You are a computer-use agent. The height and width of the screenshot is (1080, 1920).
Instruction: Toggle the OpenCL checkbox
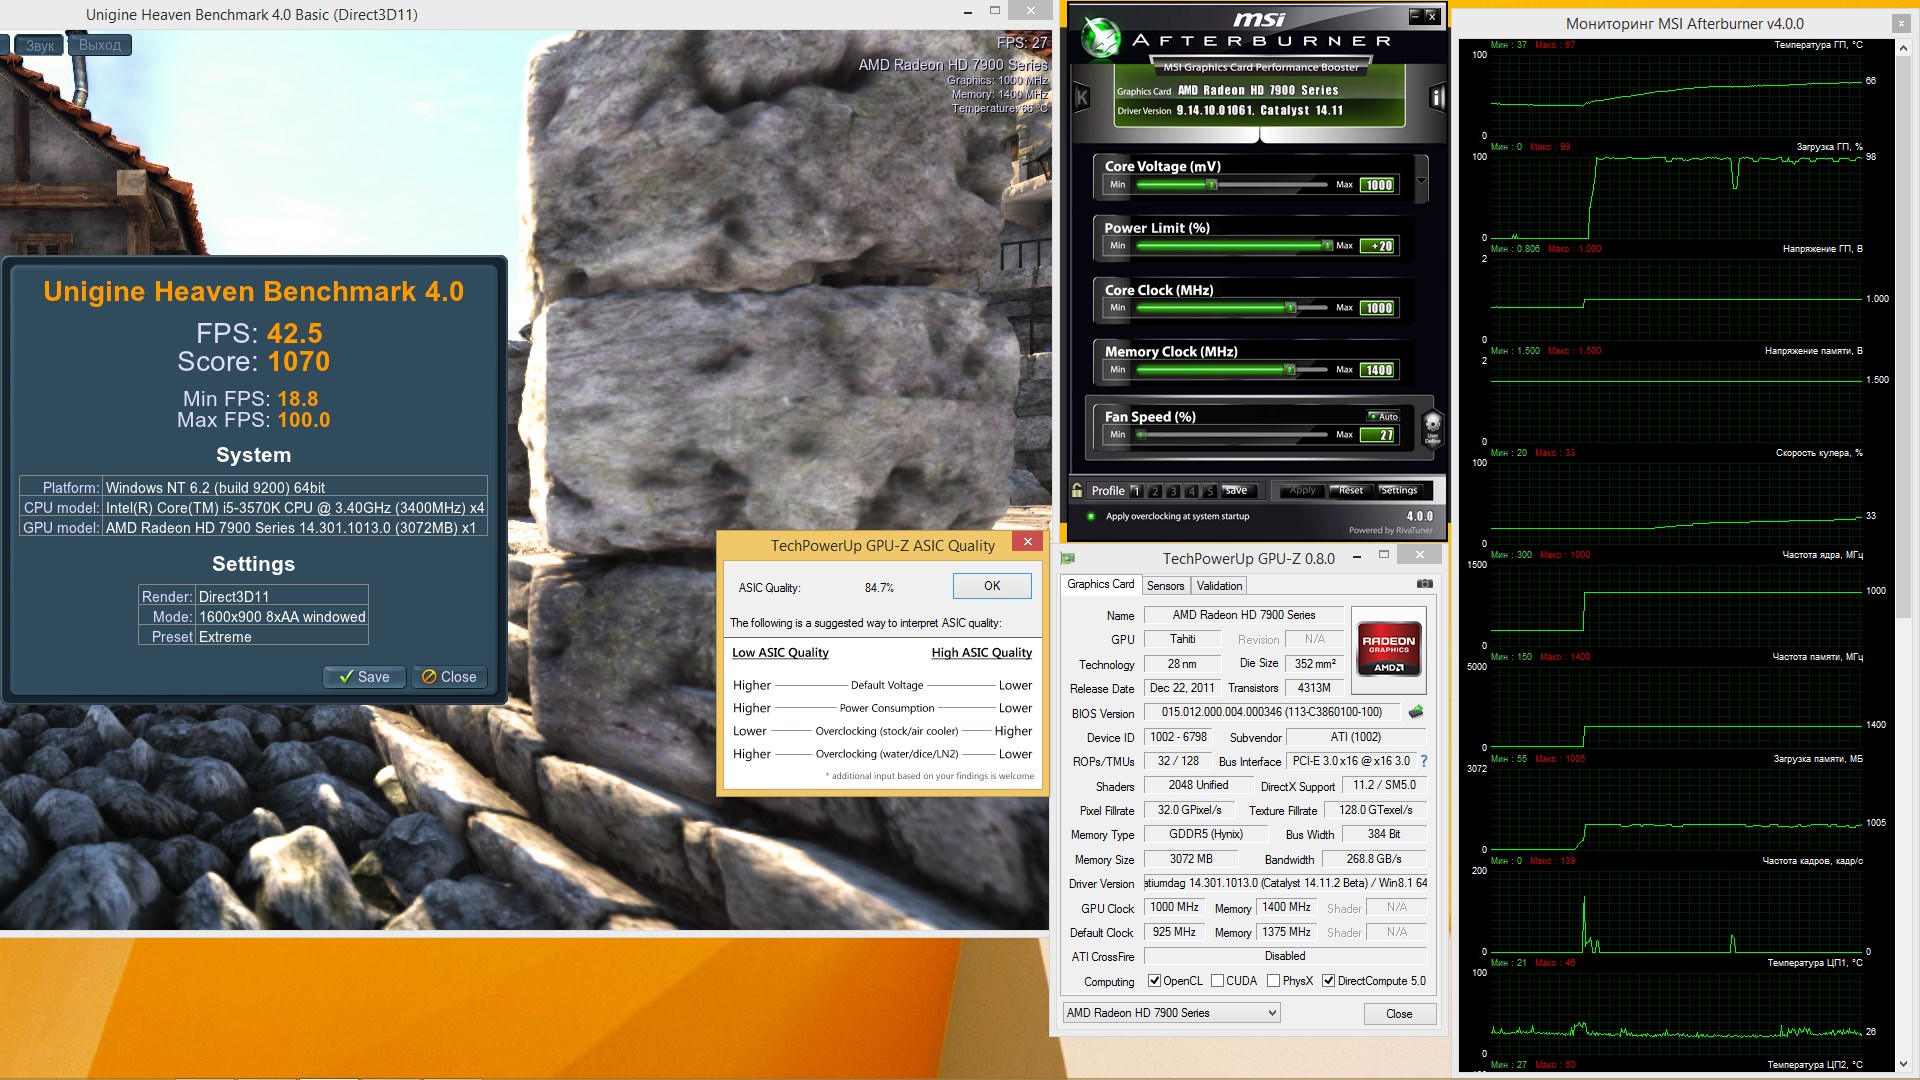pyautogui.click(x=1154, y=981)
